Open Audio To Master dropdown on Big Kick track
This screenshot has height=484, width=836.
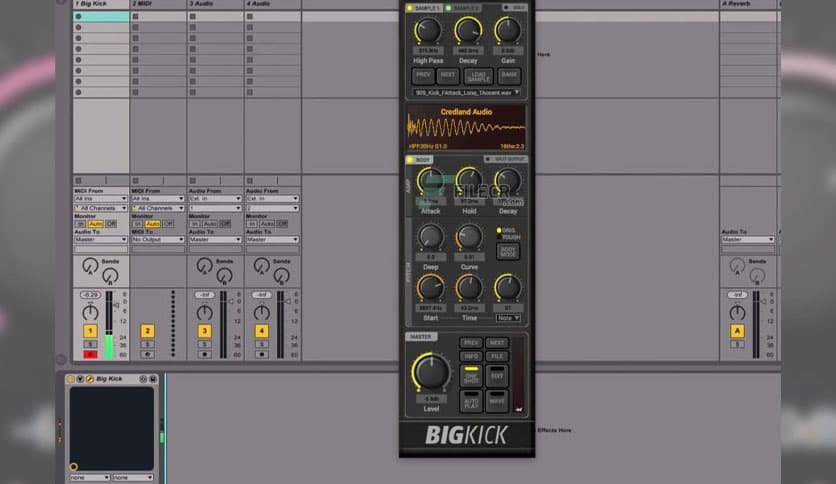point(101,239)
